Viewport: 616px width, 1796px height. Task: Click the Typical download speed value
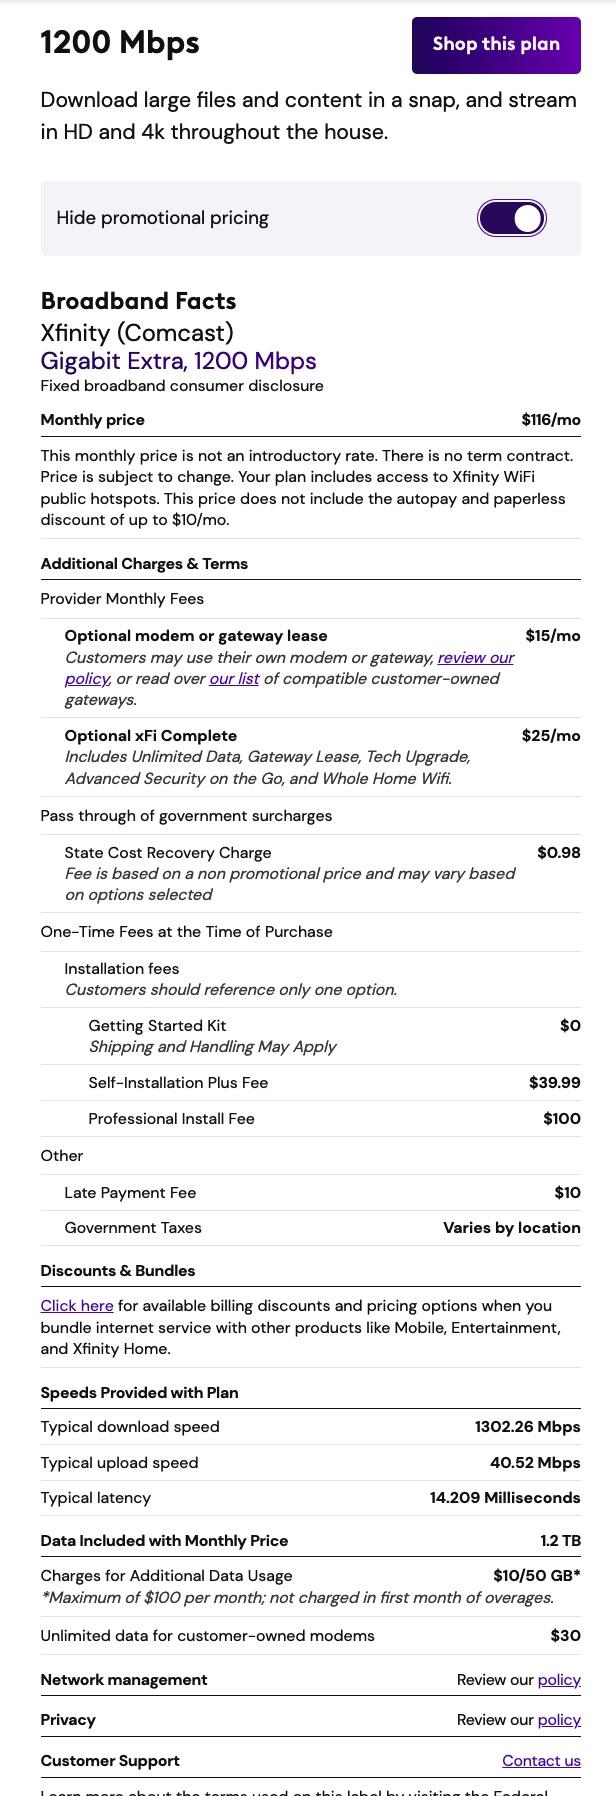coord(527,1427)
